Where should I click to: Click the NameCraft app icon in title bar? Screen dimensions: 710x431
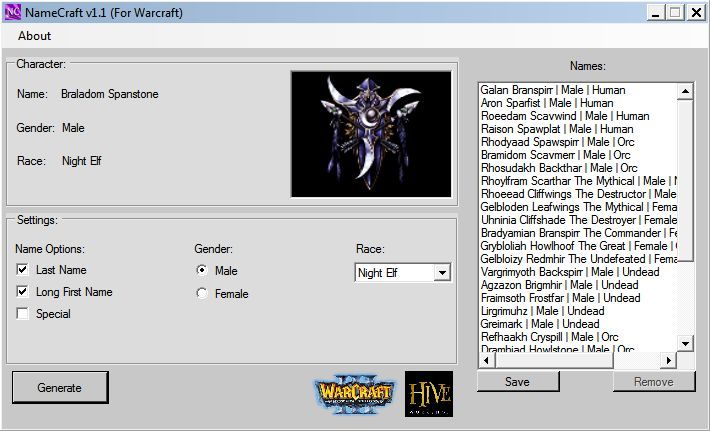(12, 12)
